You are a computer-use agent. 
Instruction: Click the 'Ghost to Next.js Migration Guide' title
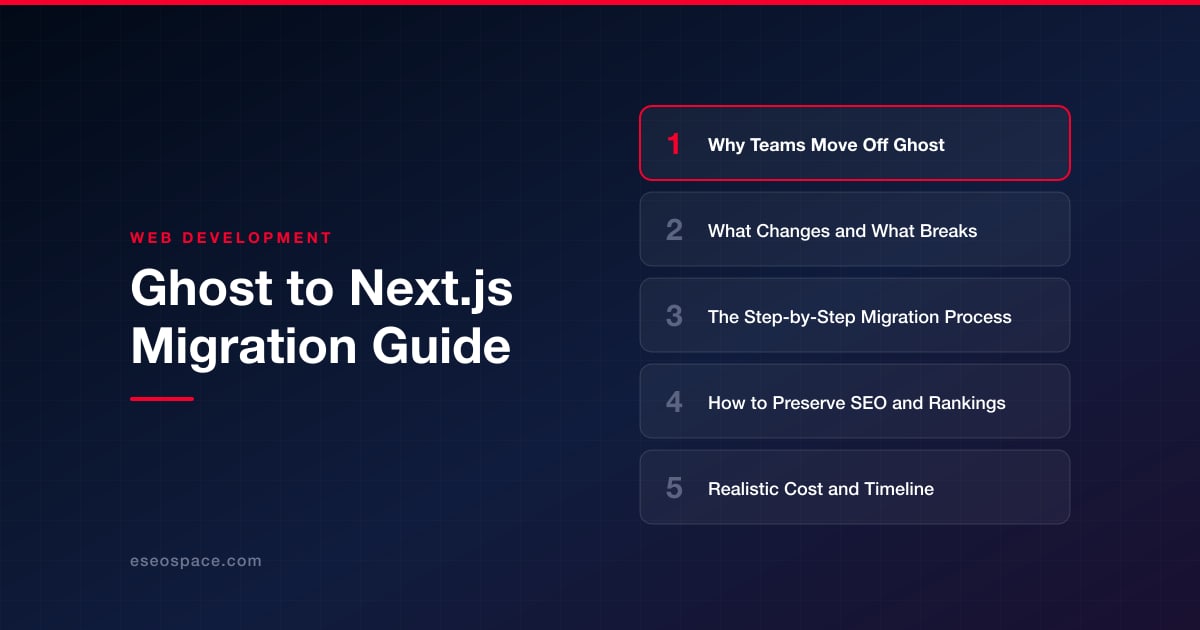pyautogui.click(x=322, y=318)
